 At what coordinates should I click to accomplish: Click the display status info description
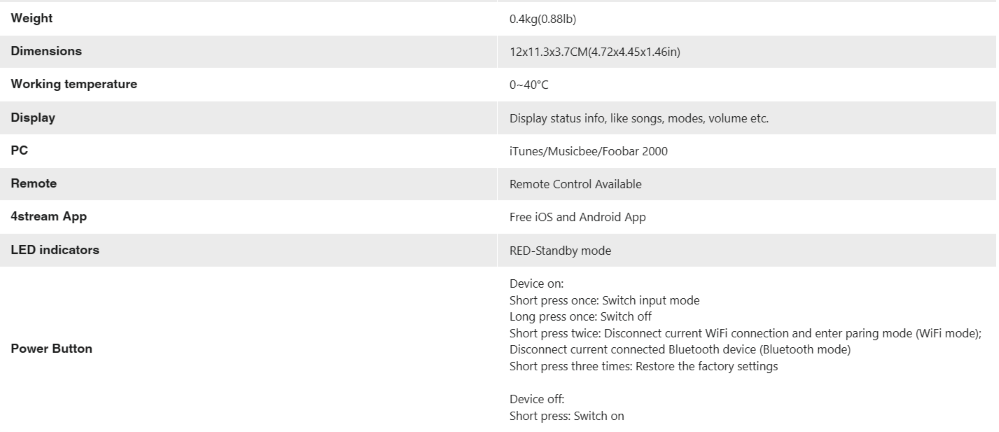tap(638, 118)
